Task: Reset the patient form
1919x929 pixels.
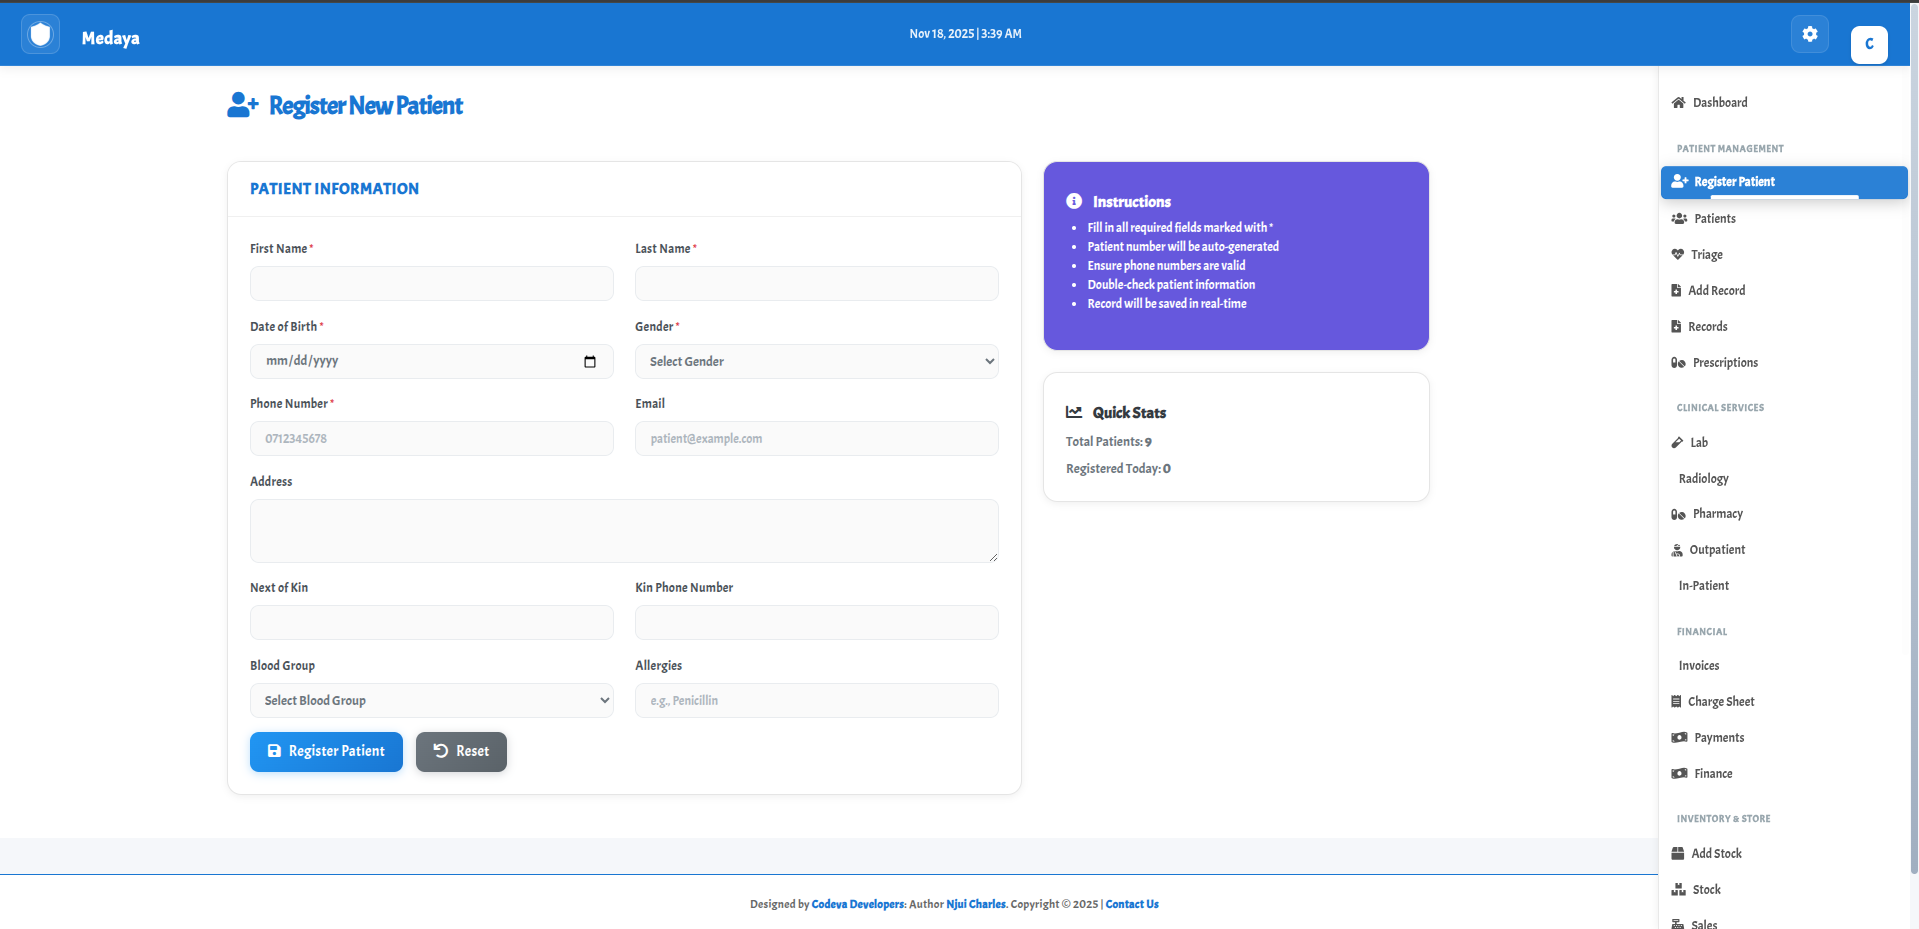Action: pos(461,752)
